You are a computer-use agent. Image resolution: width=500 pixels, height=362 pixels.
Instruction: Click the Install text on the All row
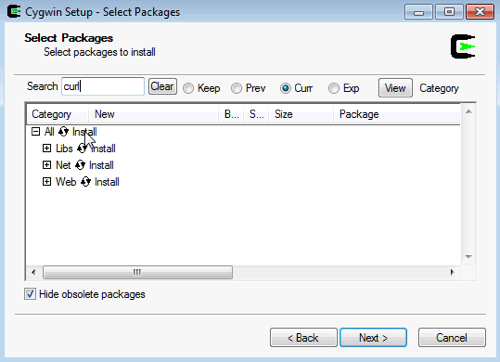pyautogui.click(x=85, y=132)
